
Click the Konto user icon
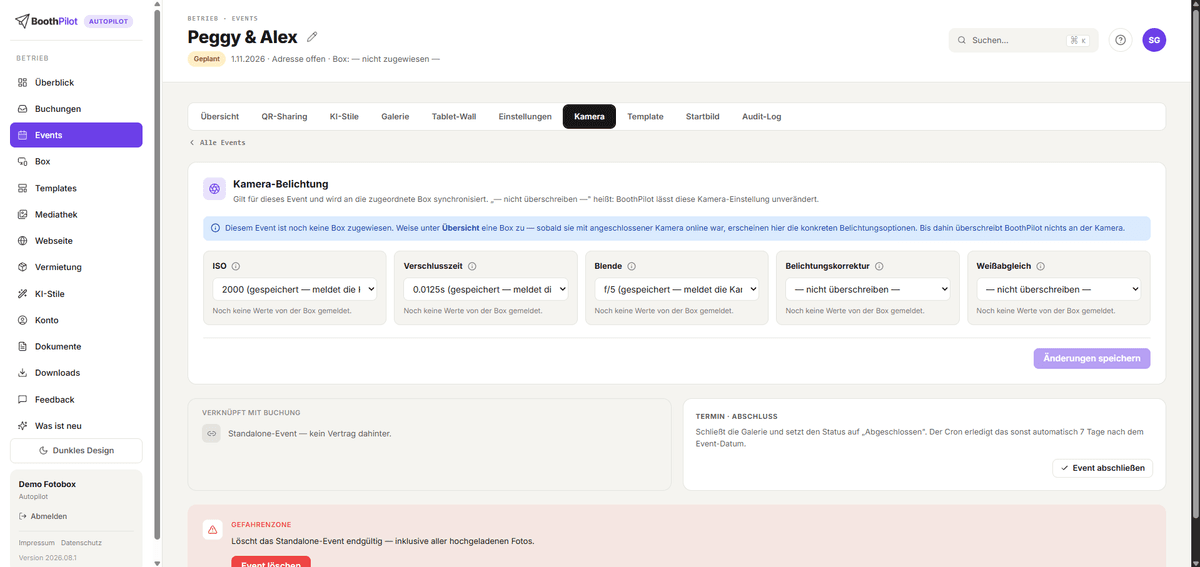click(x=23, y=320)
